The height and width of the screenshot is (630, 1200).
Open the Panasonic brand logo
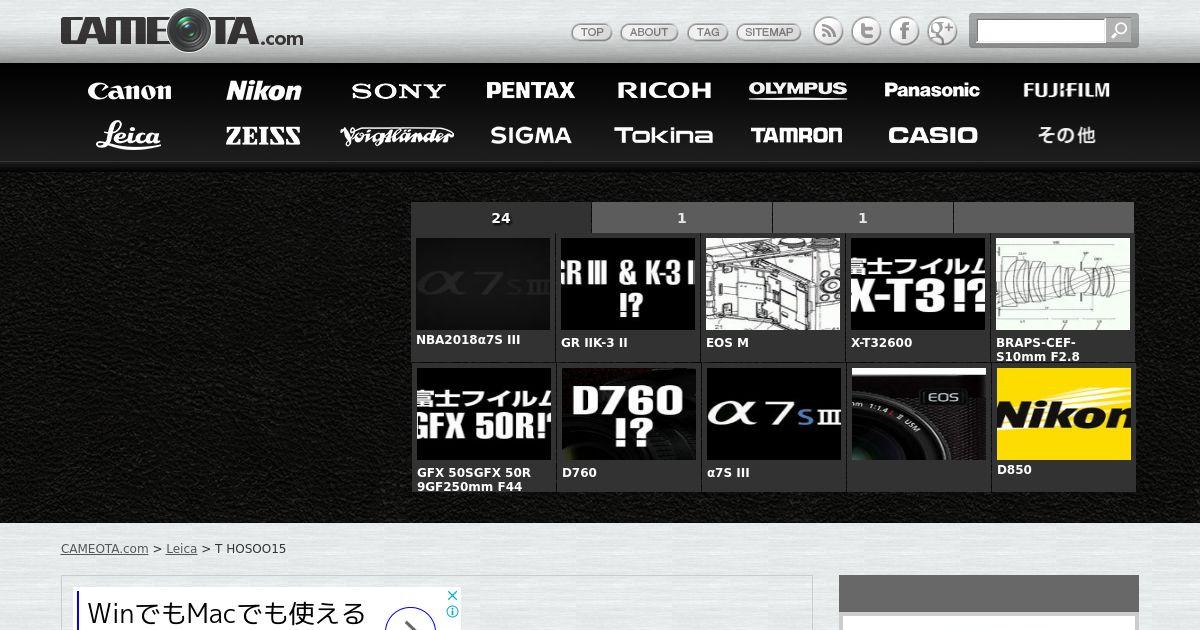(x=932, y=90)
